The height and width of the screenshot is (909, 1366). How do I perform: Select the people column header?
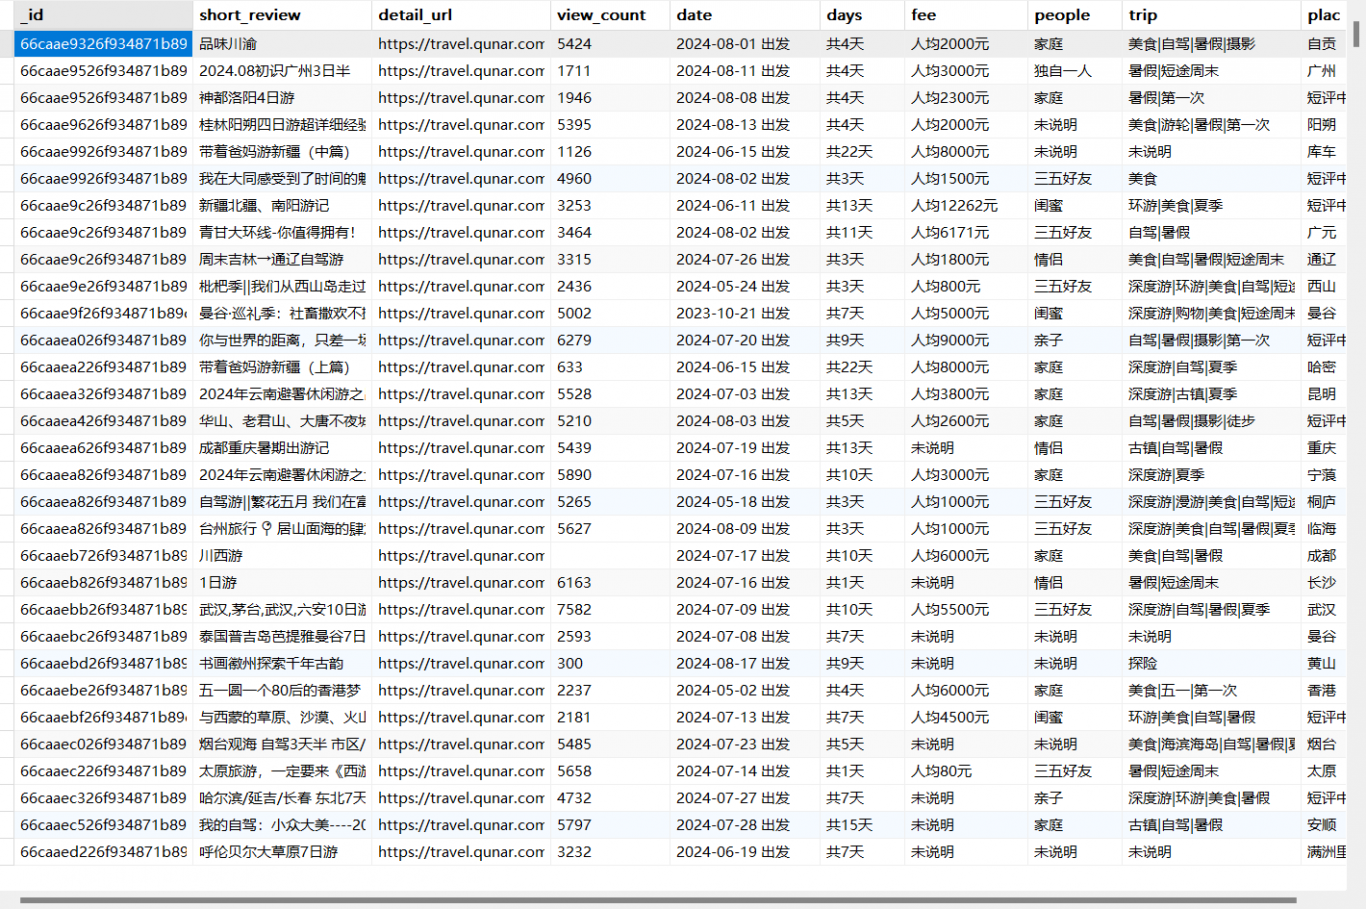(1075, 15)
